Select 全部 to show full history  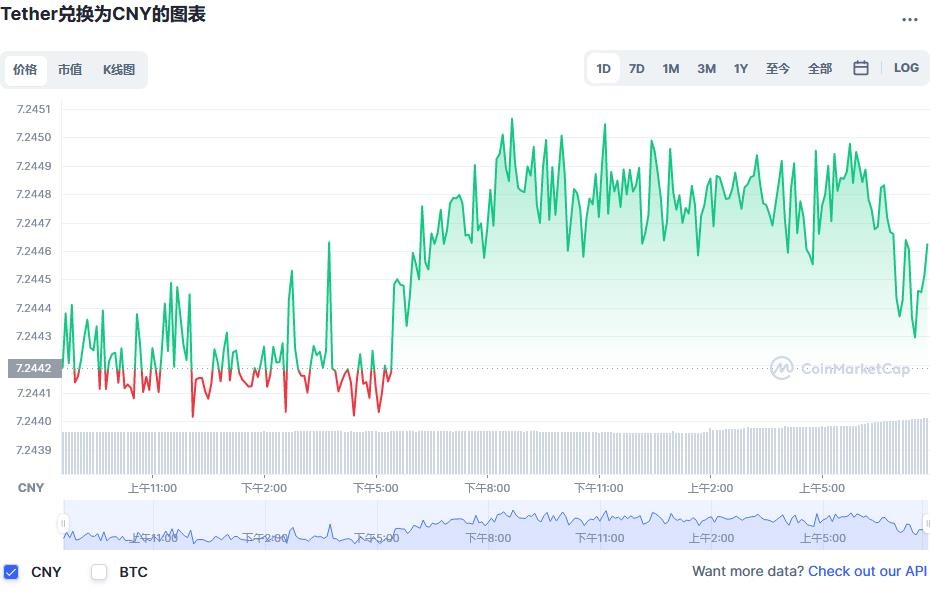(x=820, y=68)
